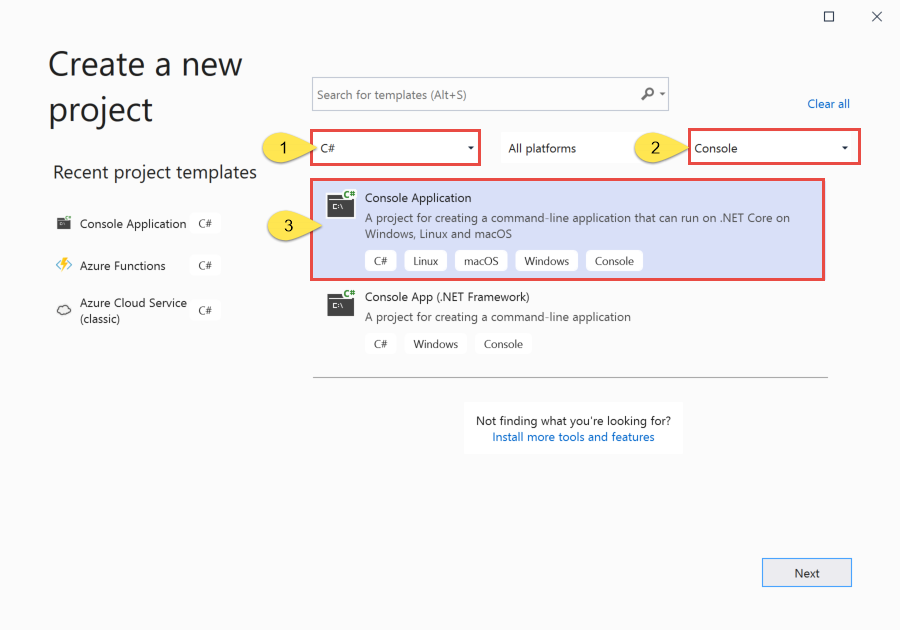Select Console App (.NET Framework) template
Viewport: 900px width, 630px height.
(570, 321)
